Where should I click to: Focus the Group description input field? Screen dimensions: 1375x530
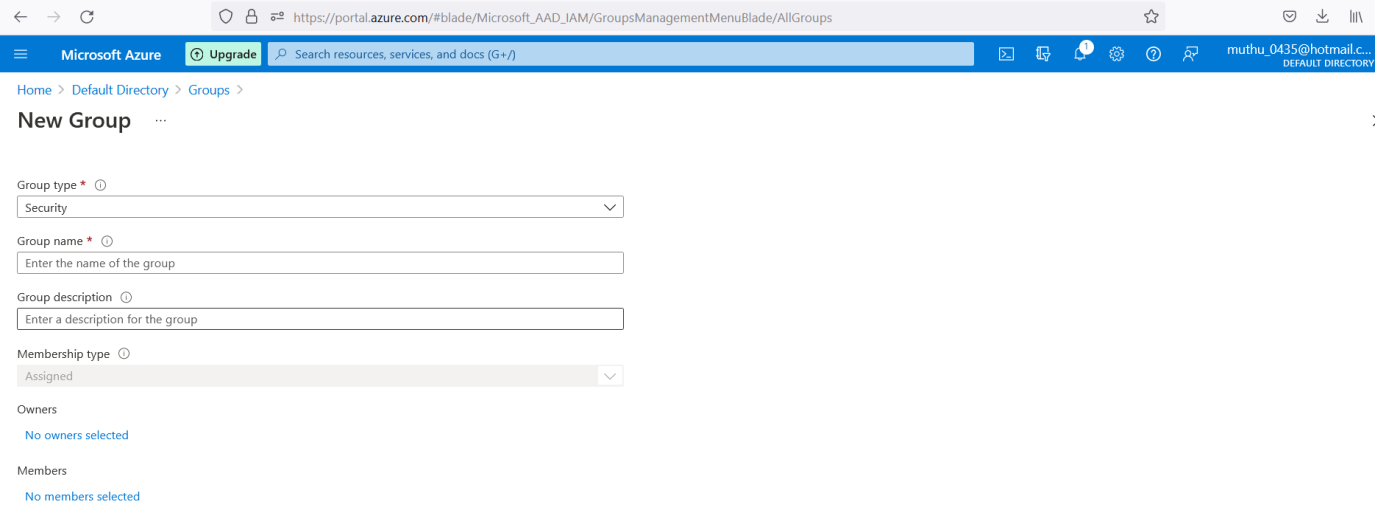point(320,319)
